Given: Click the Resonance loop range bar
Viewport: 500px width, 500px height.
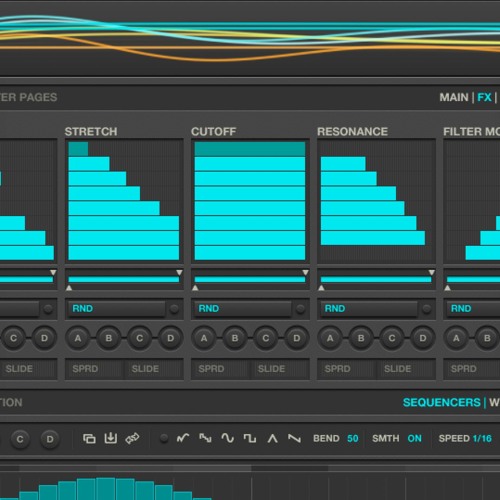Looking at the screenshot, I should (376, 280).
